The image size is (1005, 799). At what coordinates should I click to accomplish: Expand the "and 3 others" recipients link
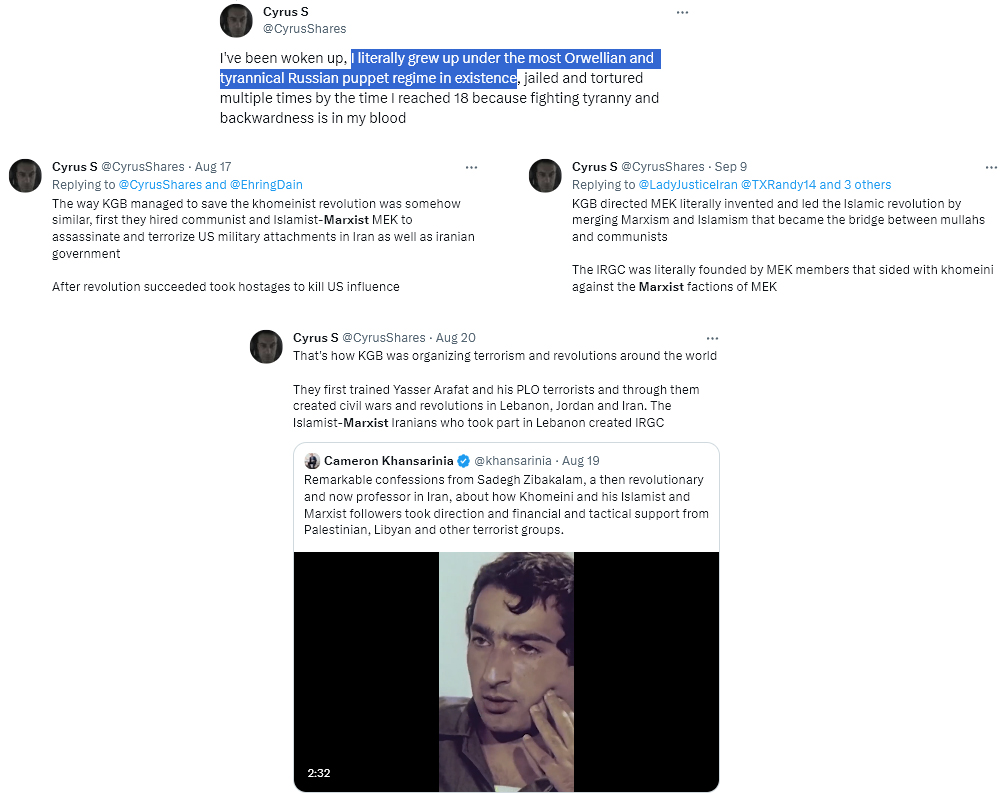click(x=855, y=185)
